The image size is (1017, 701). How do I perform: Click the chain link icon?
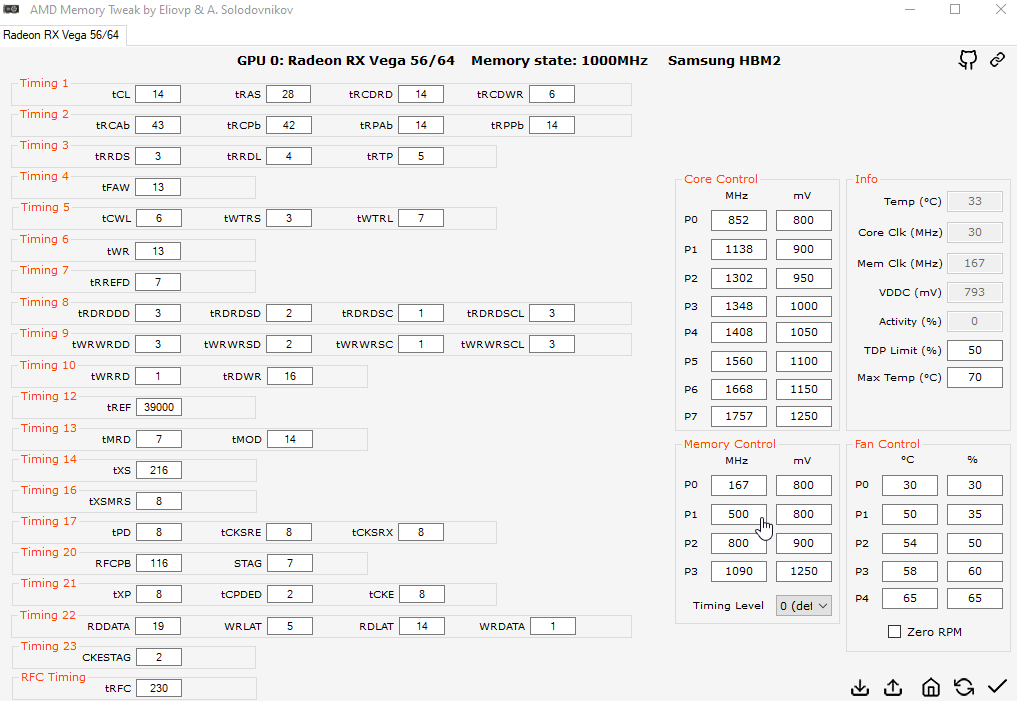click(x=998, y=60)
